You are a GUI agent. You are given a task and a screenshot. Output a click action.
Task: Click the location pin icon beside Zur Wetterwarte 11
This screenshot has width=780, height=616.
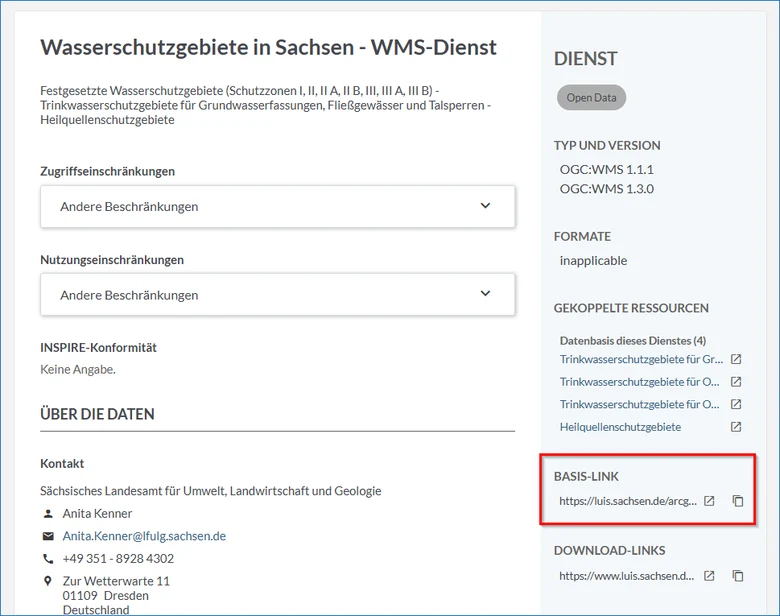click(x=48, y=581)
